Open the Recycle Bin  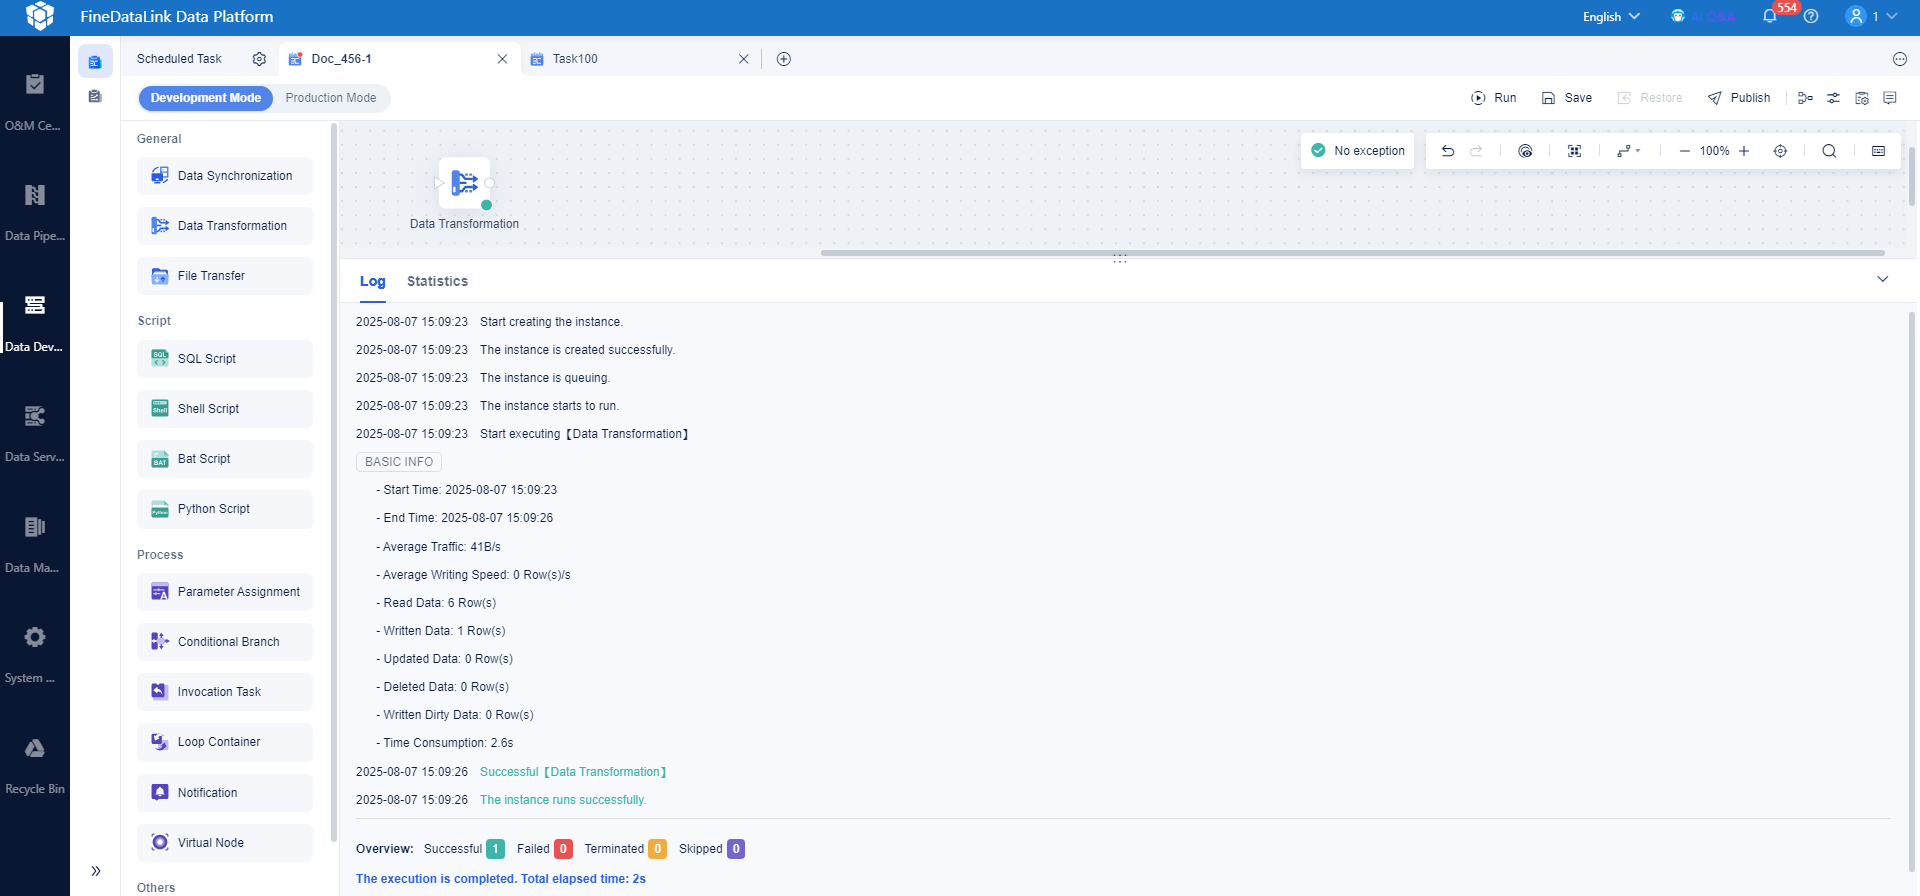pyautogui.click(x=35, y=765)
